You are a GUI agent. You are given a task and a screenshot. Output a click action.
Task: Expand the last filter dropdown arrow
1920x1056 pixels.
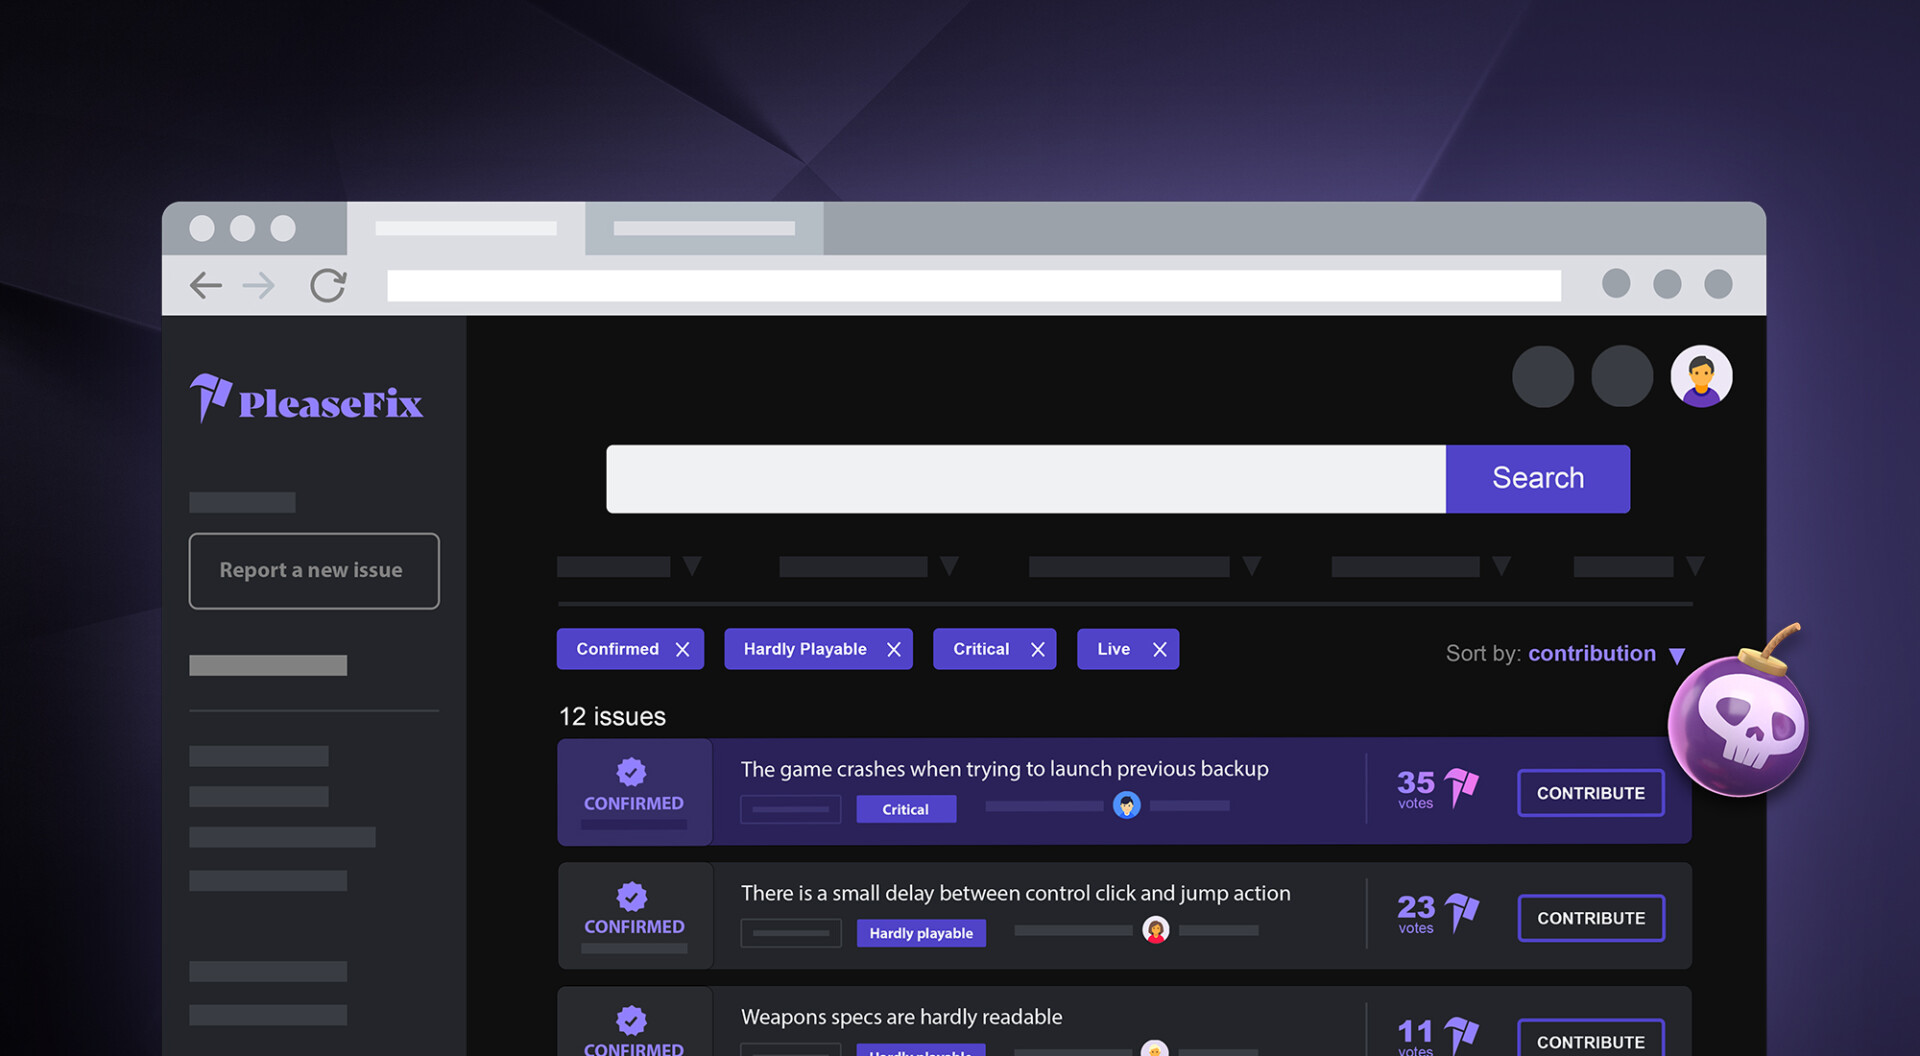tap(1695, 567)
